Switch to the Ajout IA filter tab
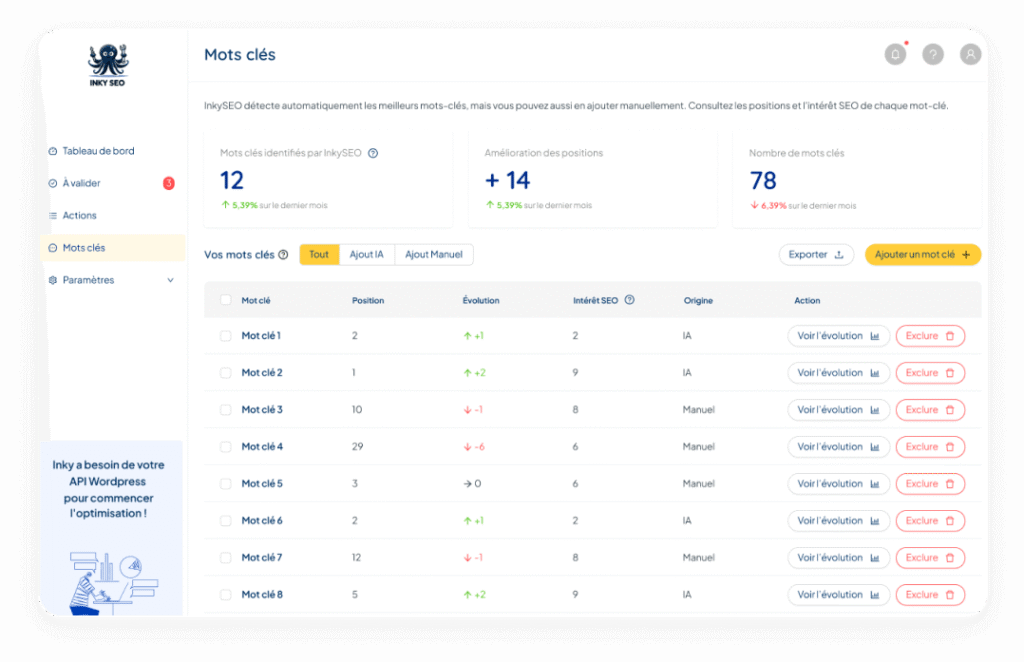Screen dimensions: 1024x662 point(367,255)
